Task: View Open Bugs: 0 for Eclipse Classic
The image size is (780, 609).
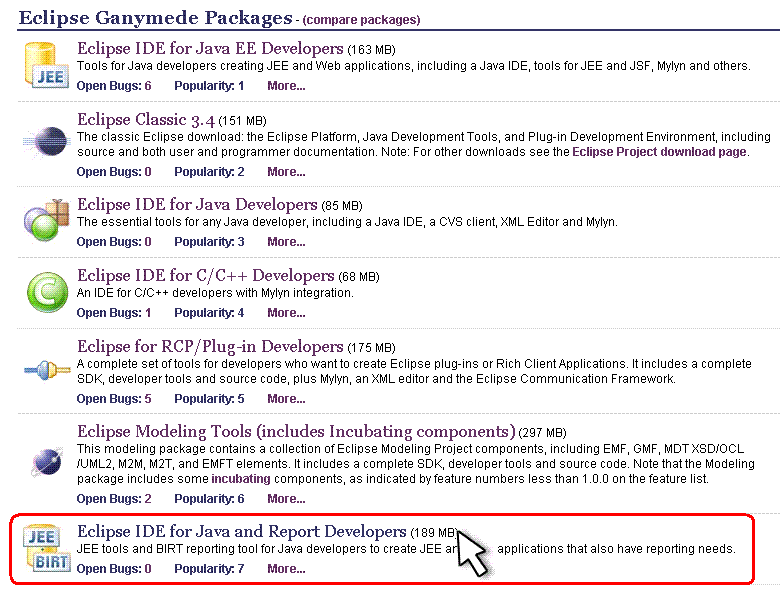Action: tap(113, 172)
